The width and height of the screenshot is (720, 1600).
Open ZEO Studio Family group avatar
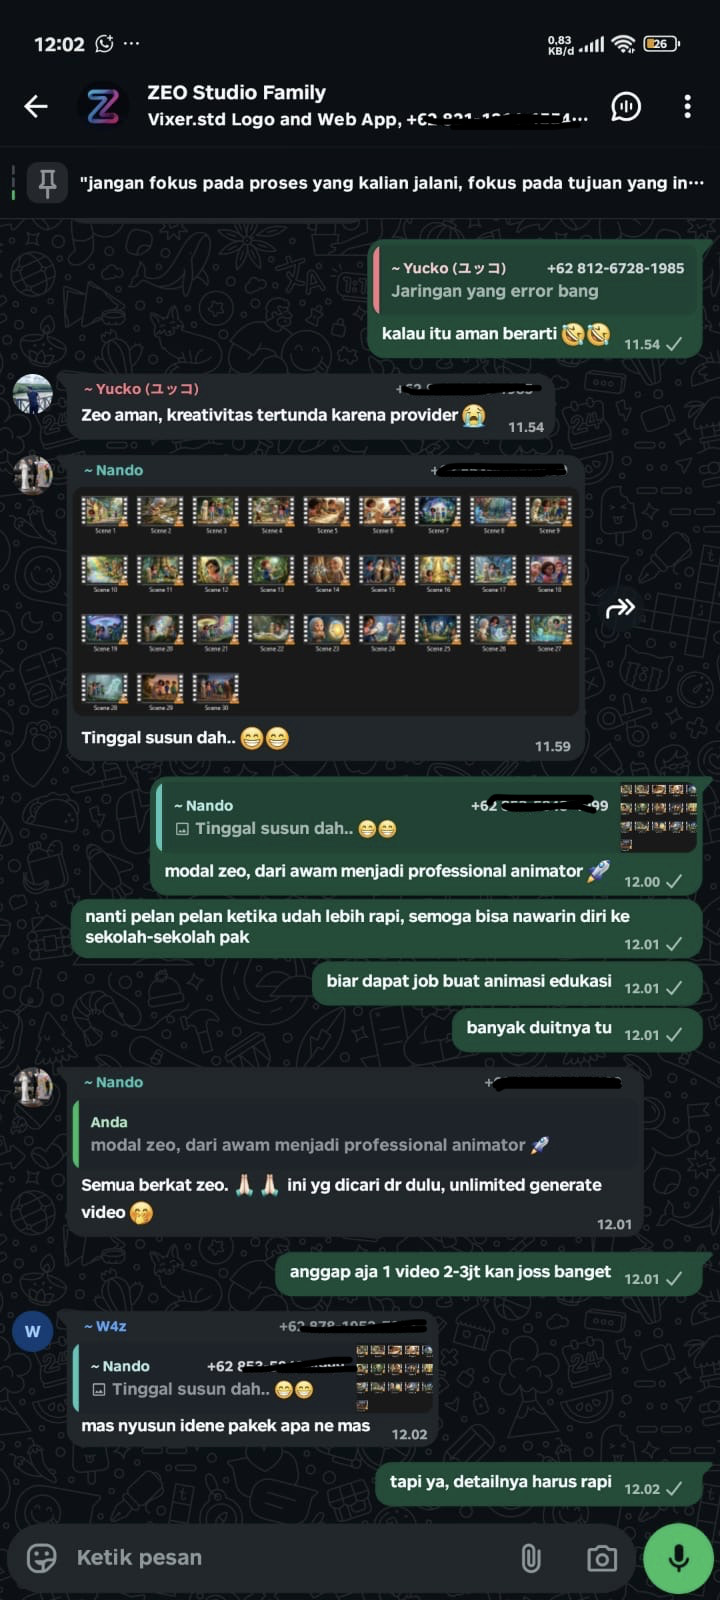pyautogui.click(x=103, y=106)
